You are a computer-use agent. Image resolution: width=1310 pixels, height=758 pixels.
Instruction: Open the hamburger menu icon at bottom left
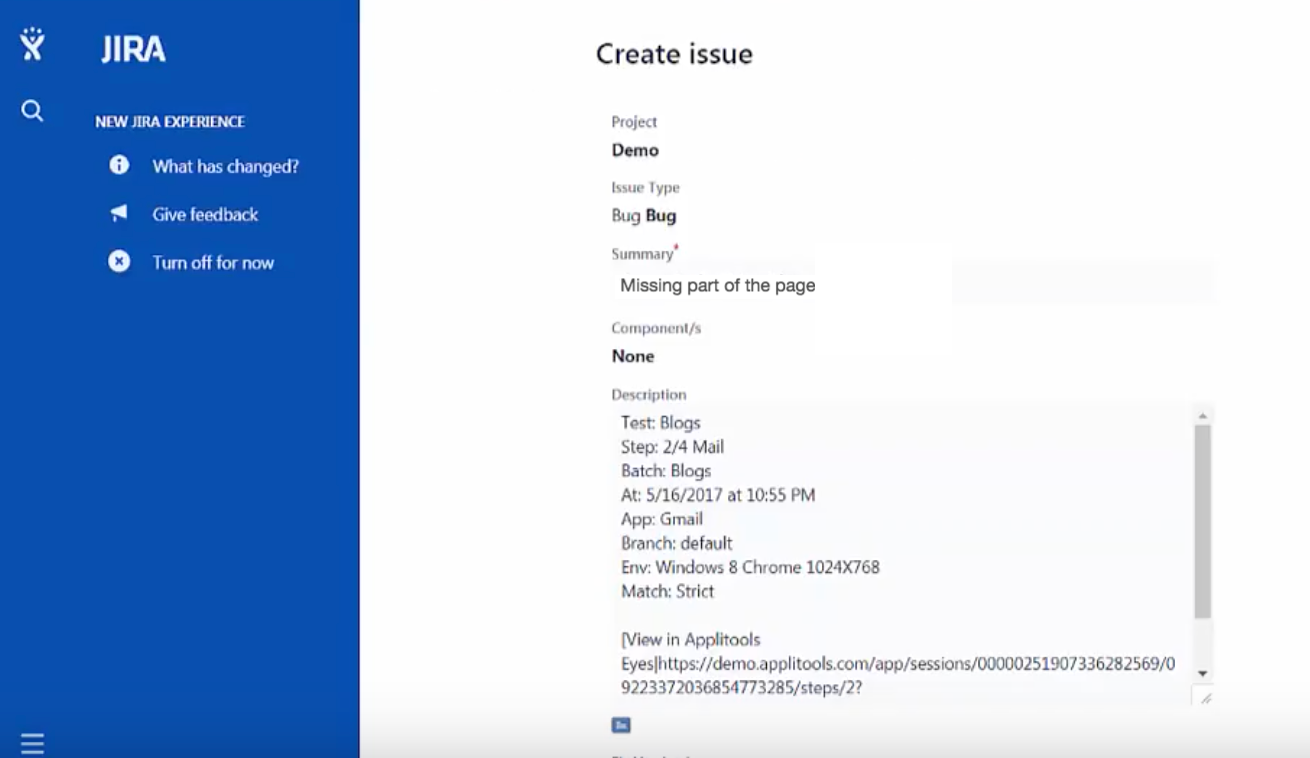tap(32, 743)
